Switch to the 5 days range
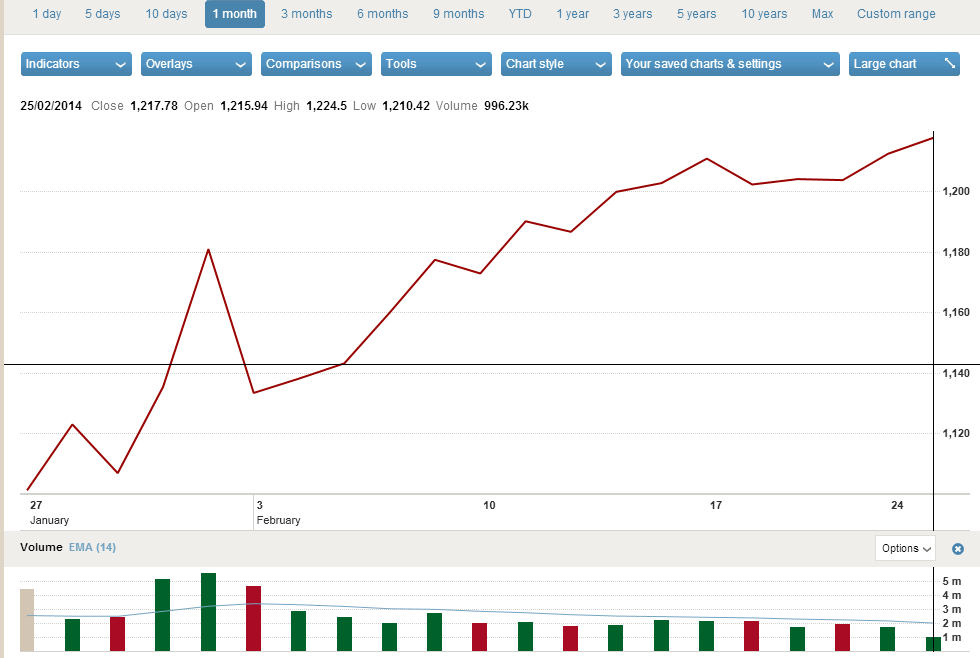 click(102, 14)
